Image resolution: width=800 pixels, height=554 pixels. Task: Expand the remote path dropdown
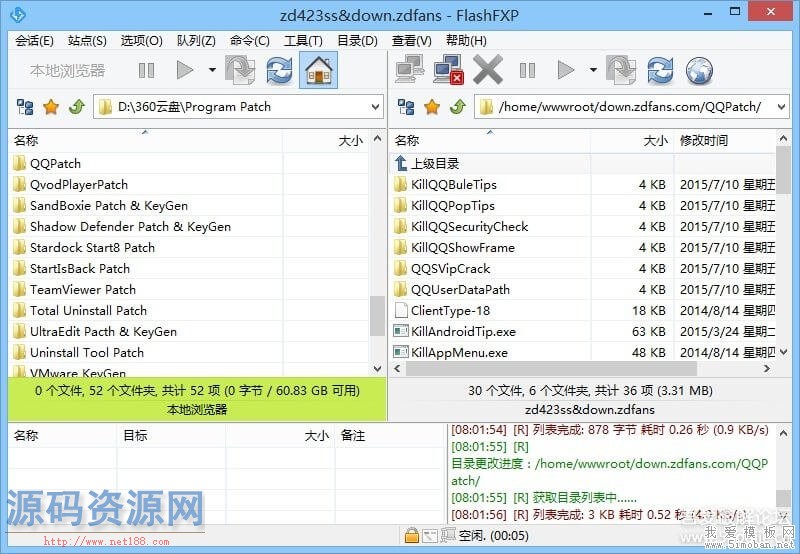coord(782,107)
